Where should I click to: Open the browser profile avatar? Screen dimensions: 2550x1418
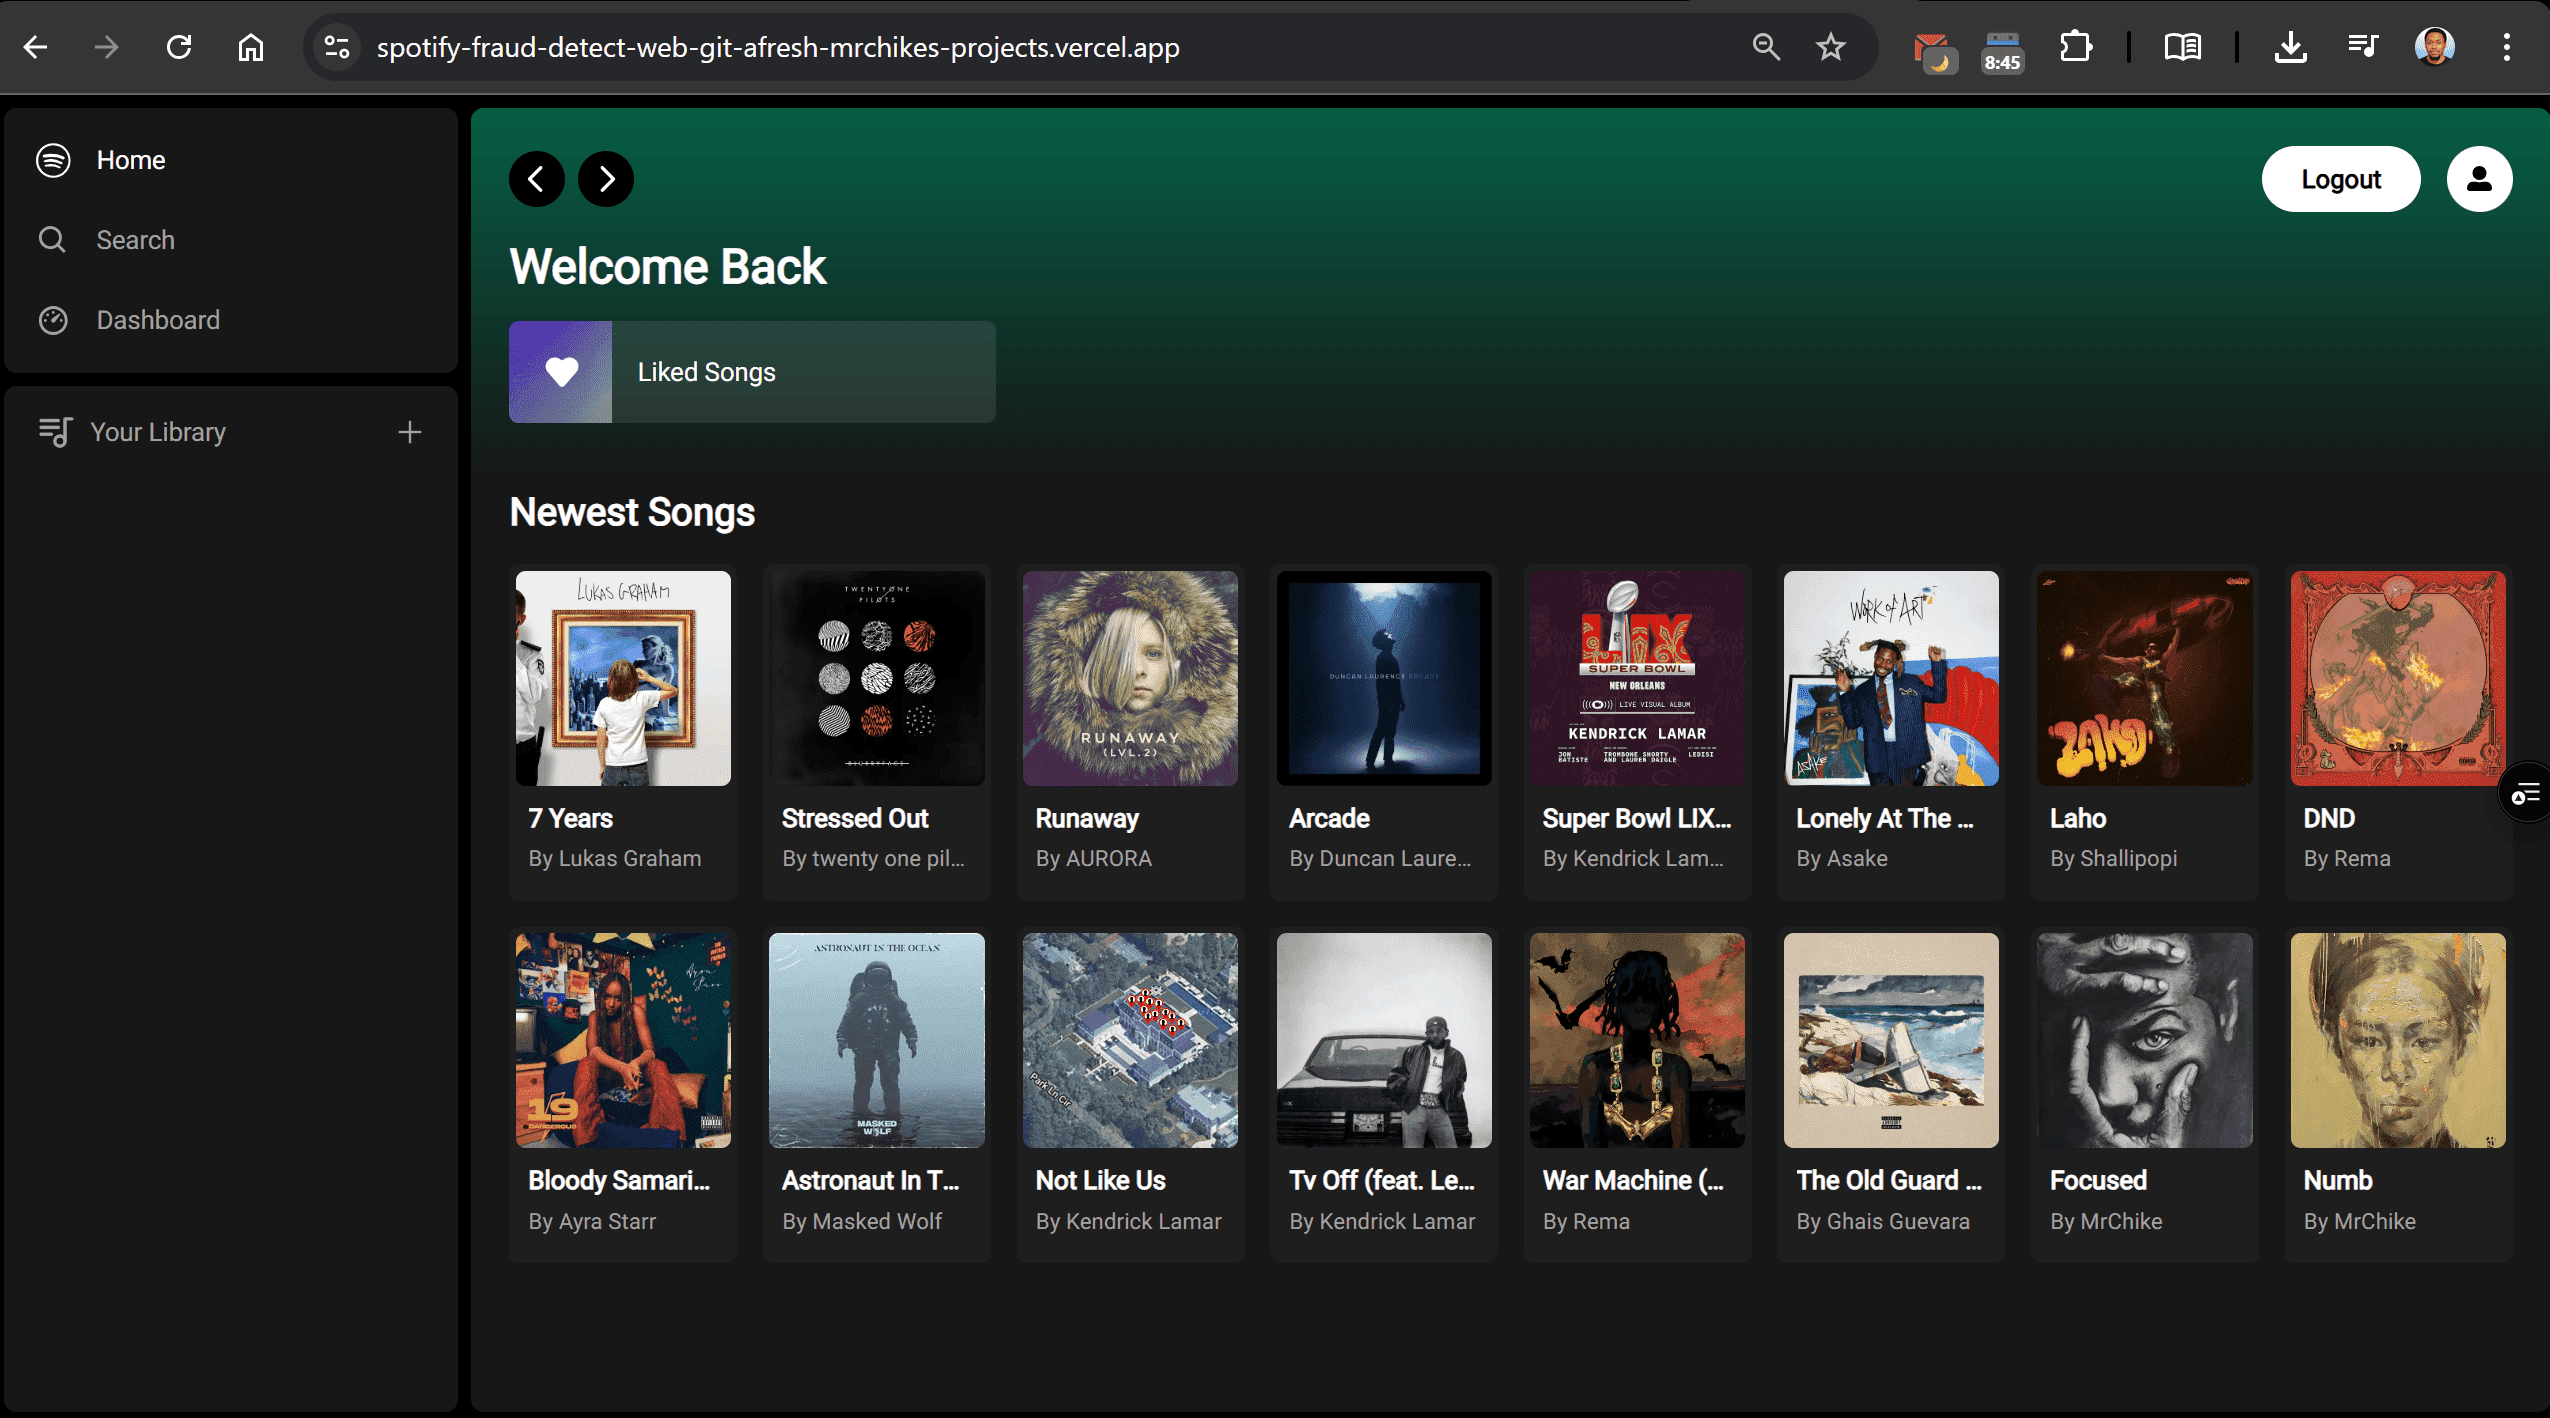2434,47
